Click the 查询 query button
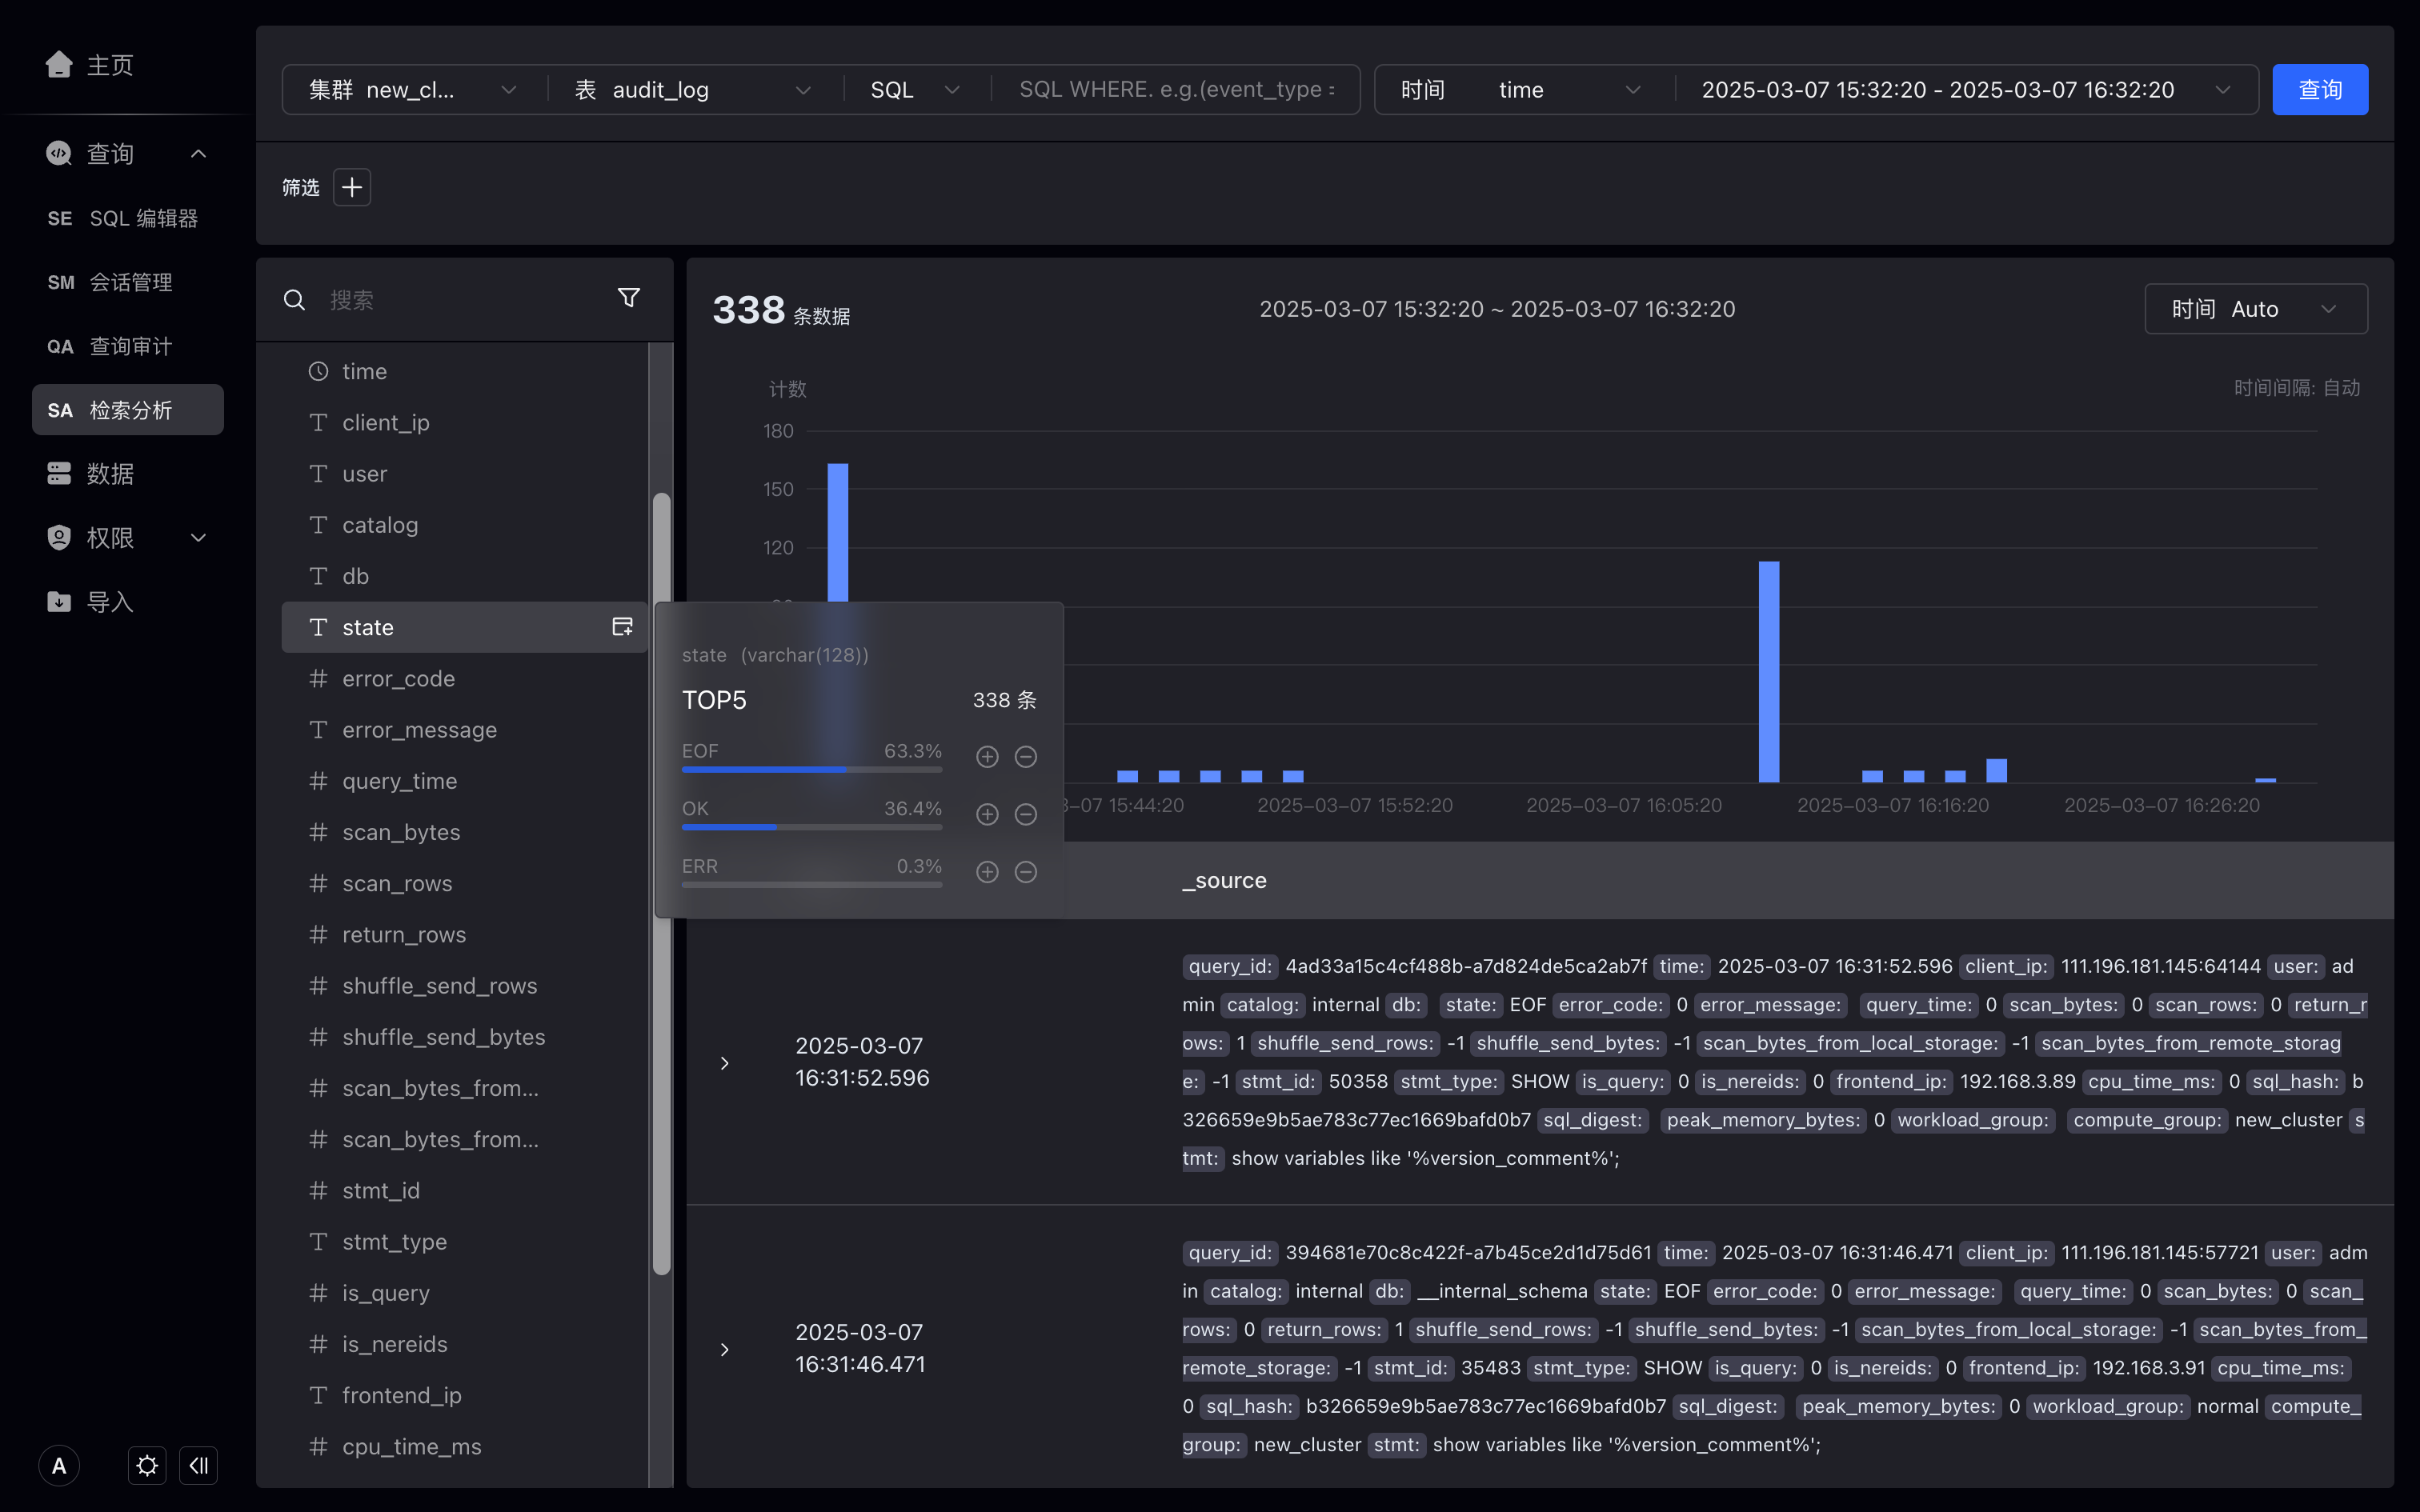 [2320, 90]
